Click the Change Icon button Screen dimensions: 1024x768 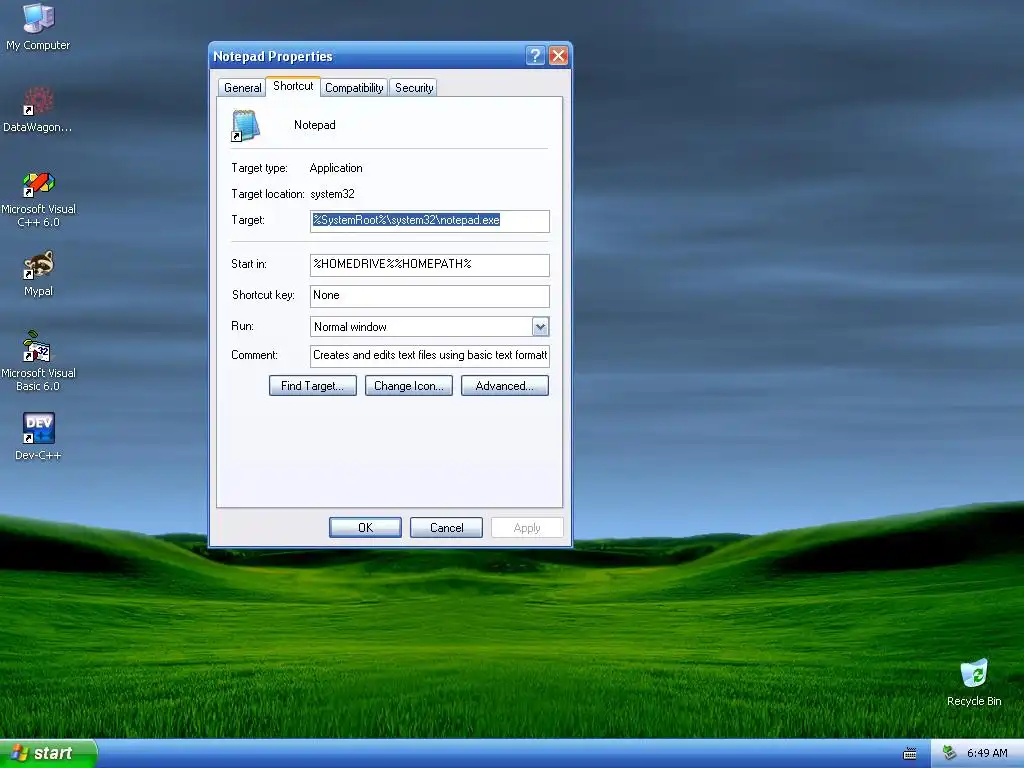pos(408,386)
